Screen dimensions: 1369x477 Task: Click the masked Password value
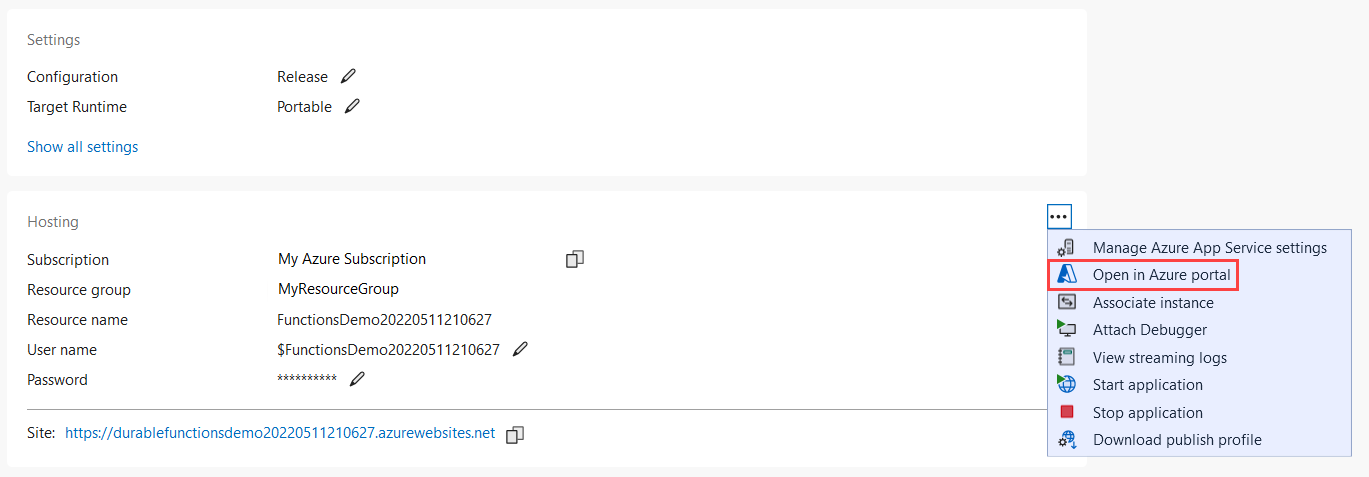(307, 380)
